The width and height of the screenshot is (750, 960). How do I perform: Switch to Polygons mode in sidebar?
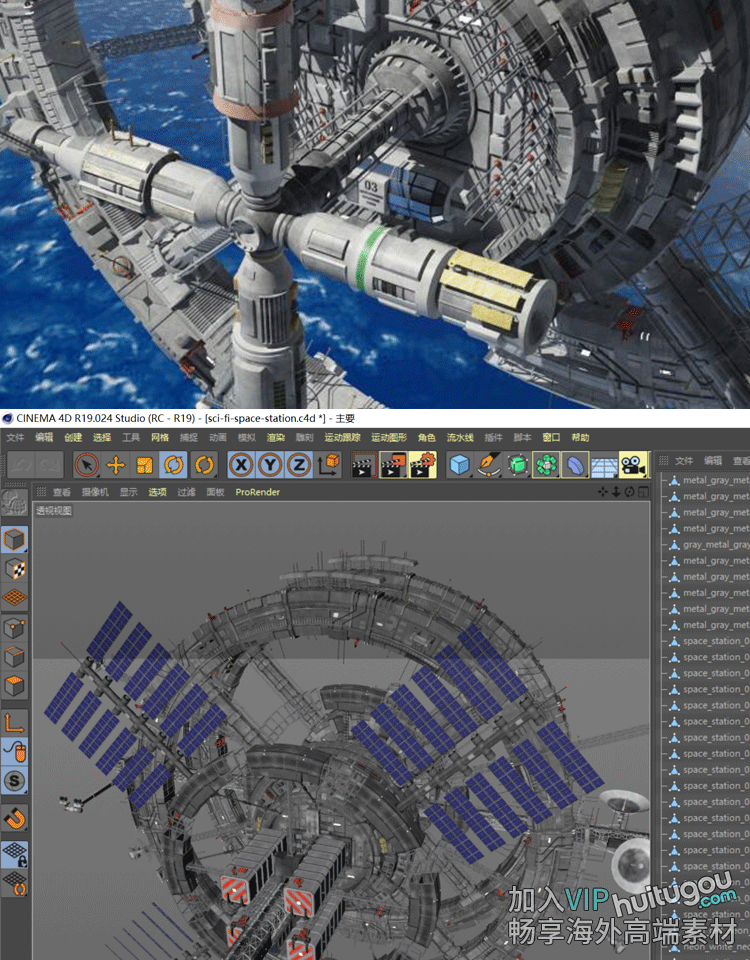[15, 686]
